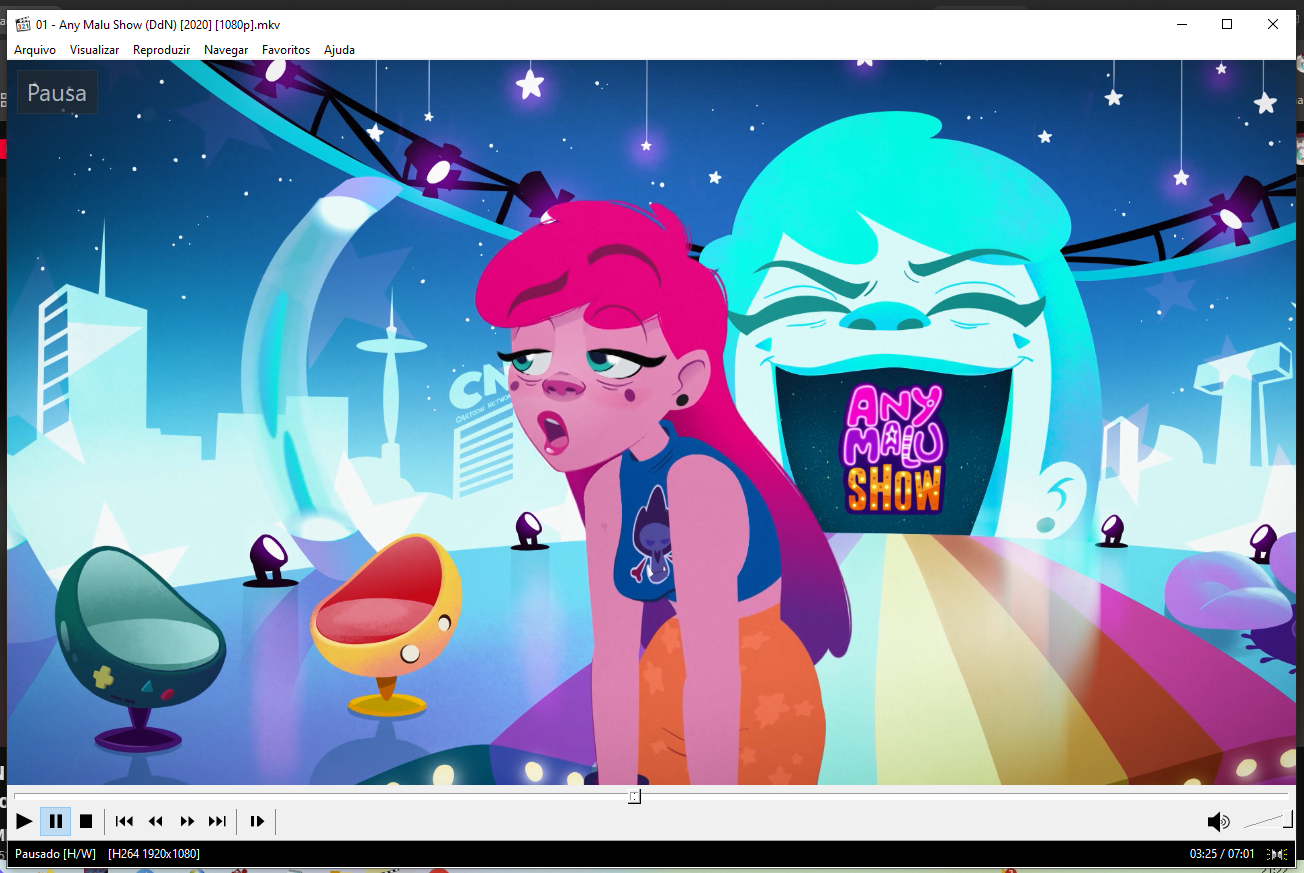The image size is (1304, 873).
Task: Open the Navegar menu
Action: (x=226, y=50)
